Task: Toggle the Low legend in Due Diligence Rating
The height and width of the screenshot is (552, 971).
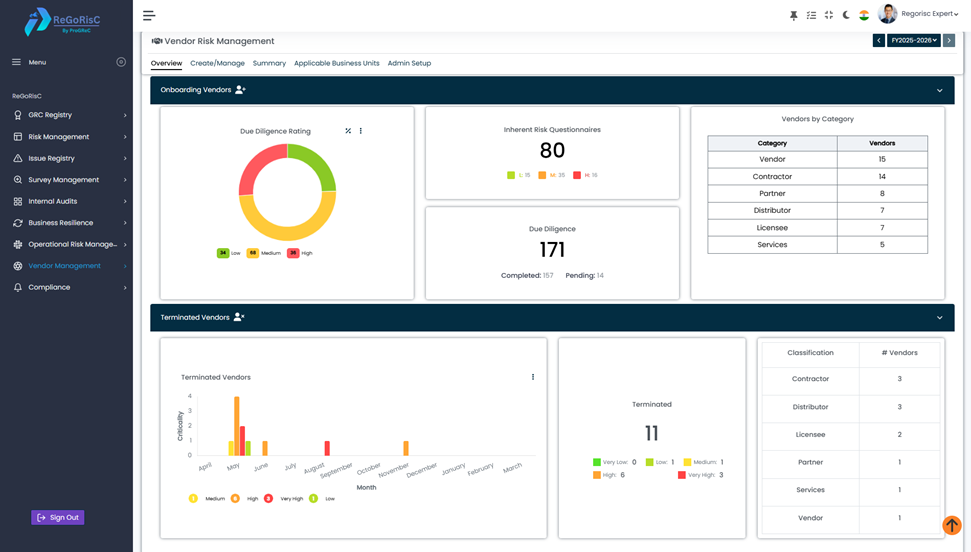Action: point(229,253)
